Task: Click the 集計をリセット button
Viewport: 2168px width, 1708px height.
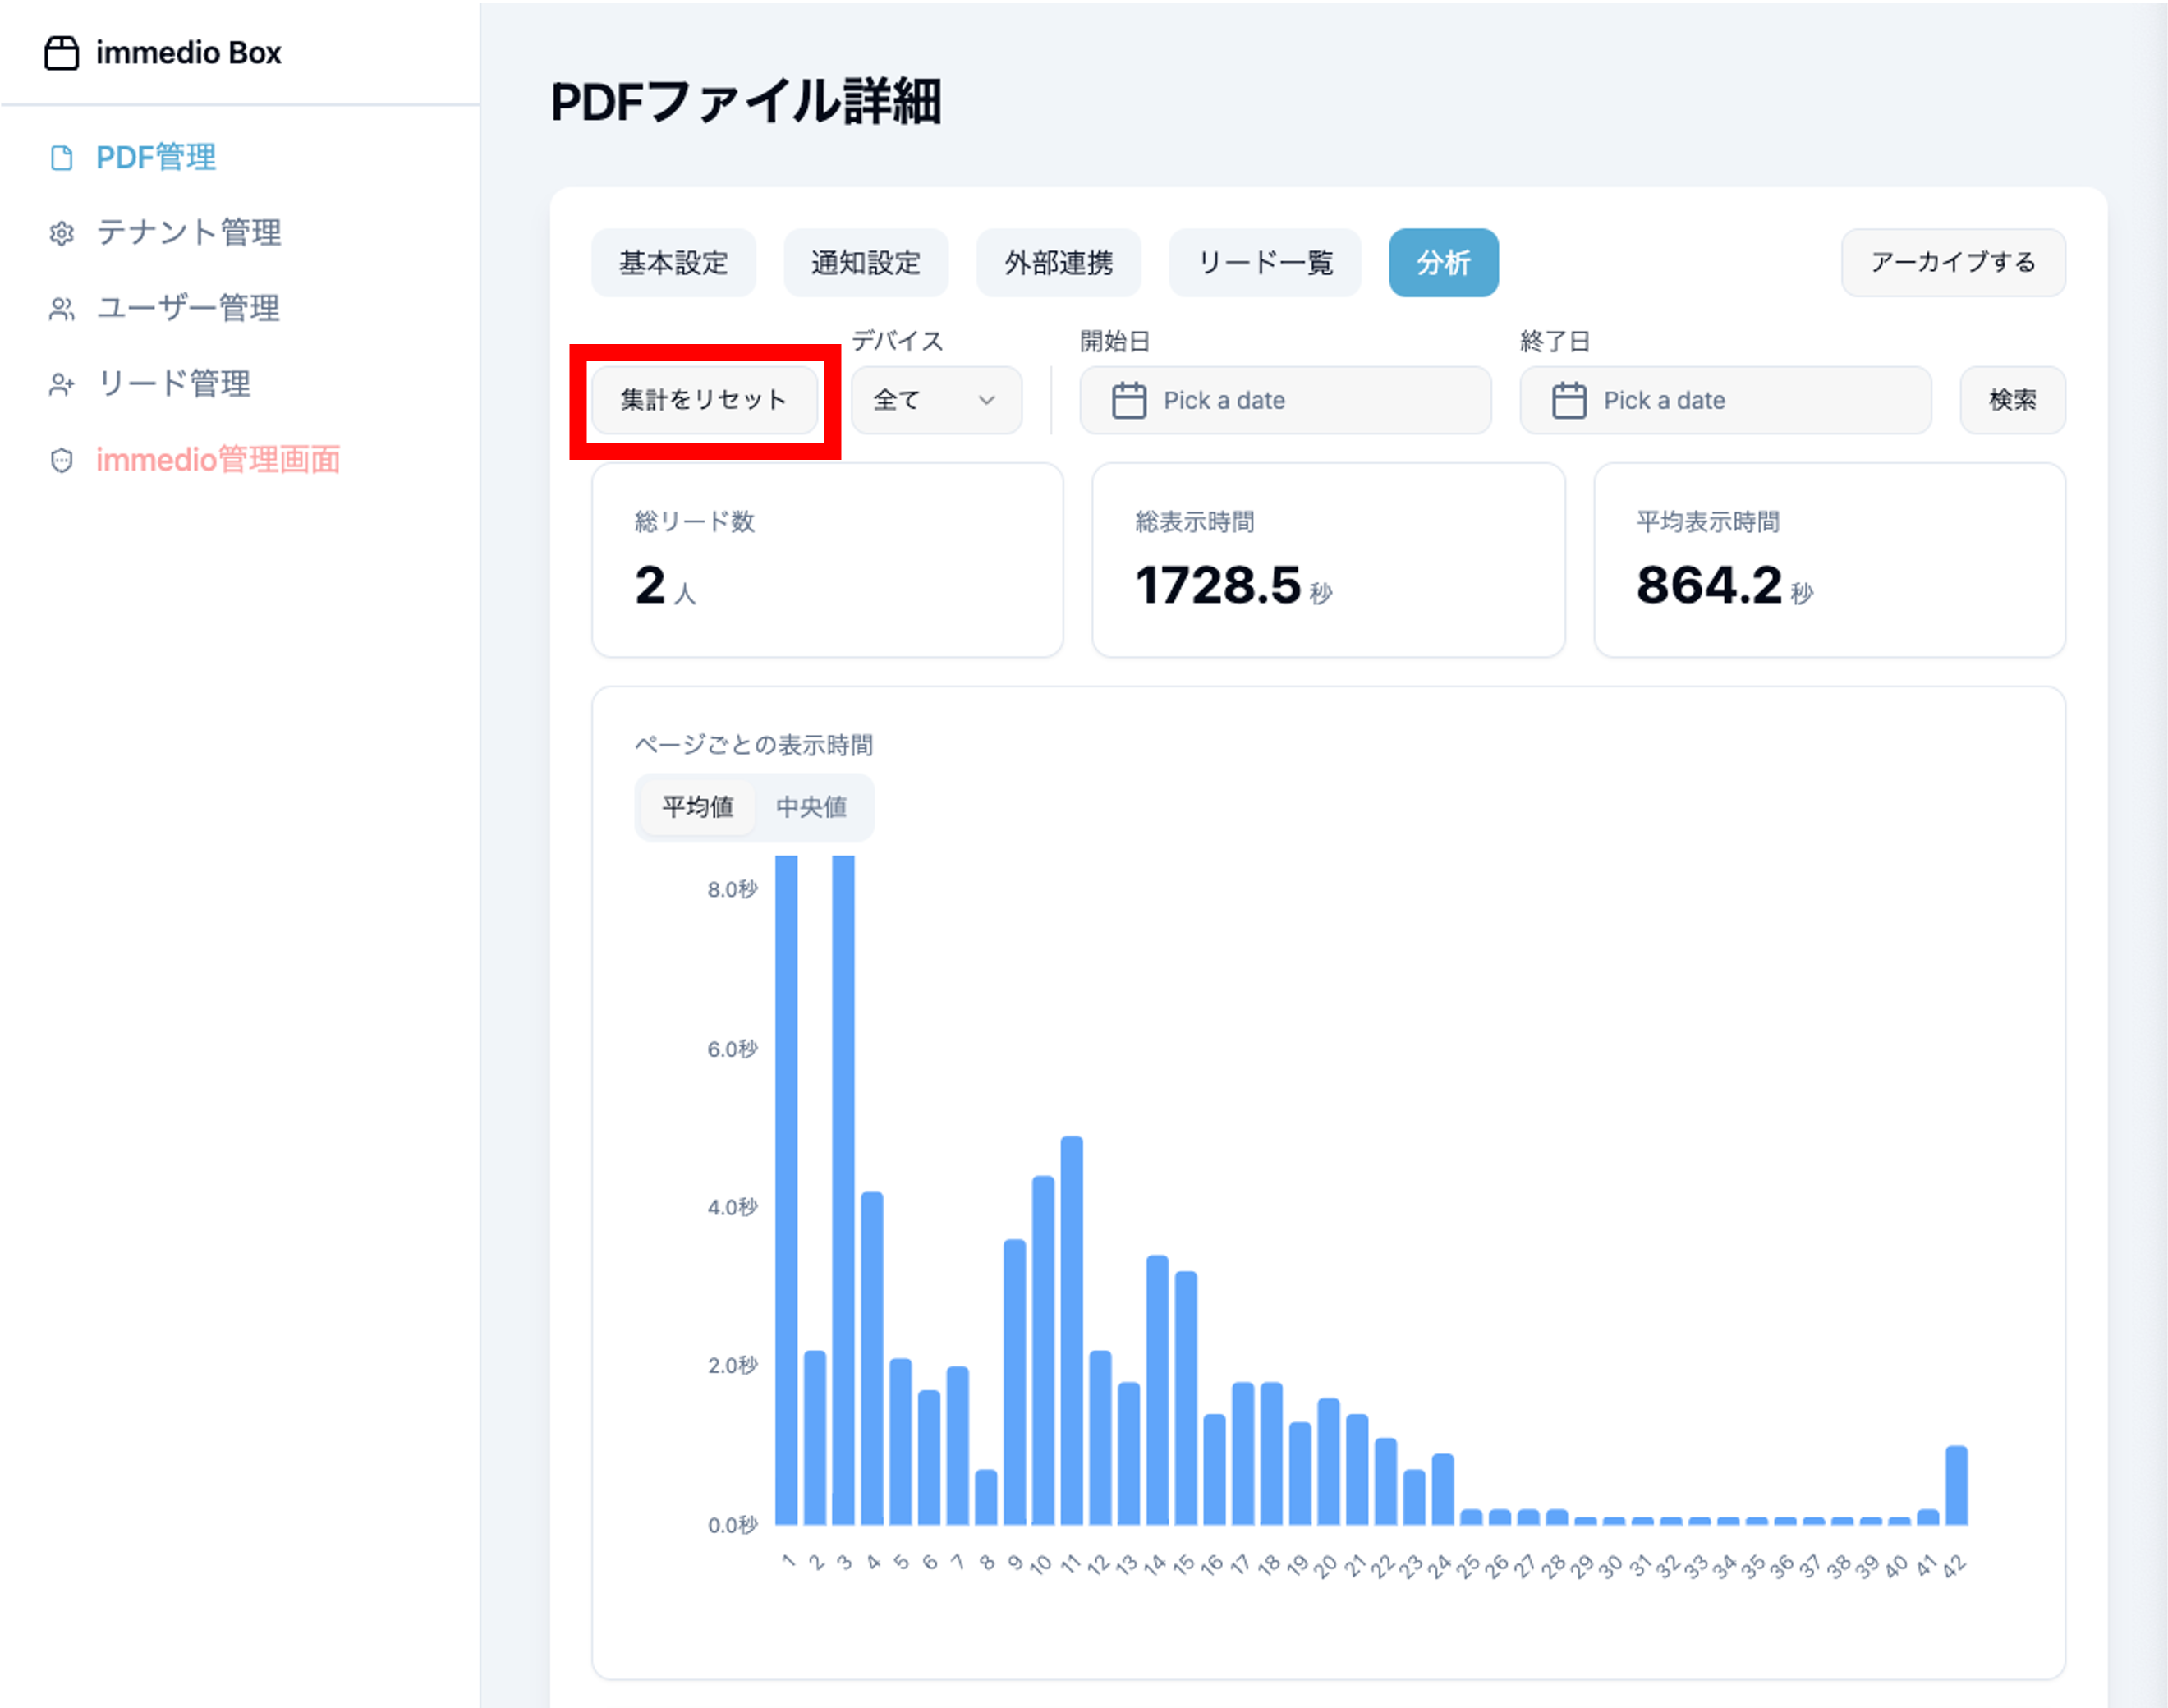Action: (704, 400)
